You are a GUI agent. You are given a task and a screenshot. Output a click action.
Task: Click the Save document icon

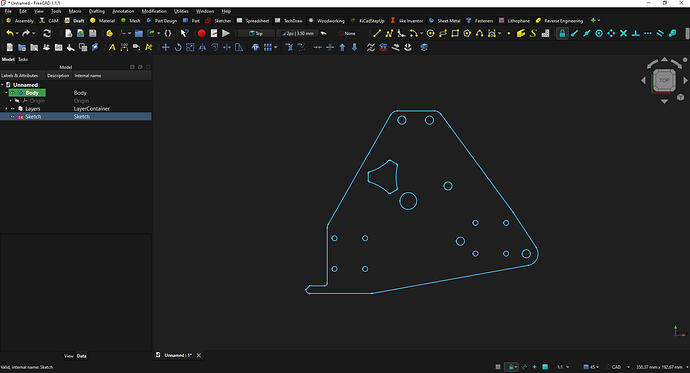pos(93,33)
